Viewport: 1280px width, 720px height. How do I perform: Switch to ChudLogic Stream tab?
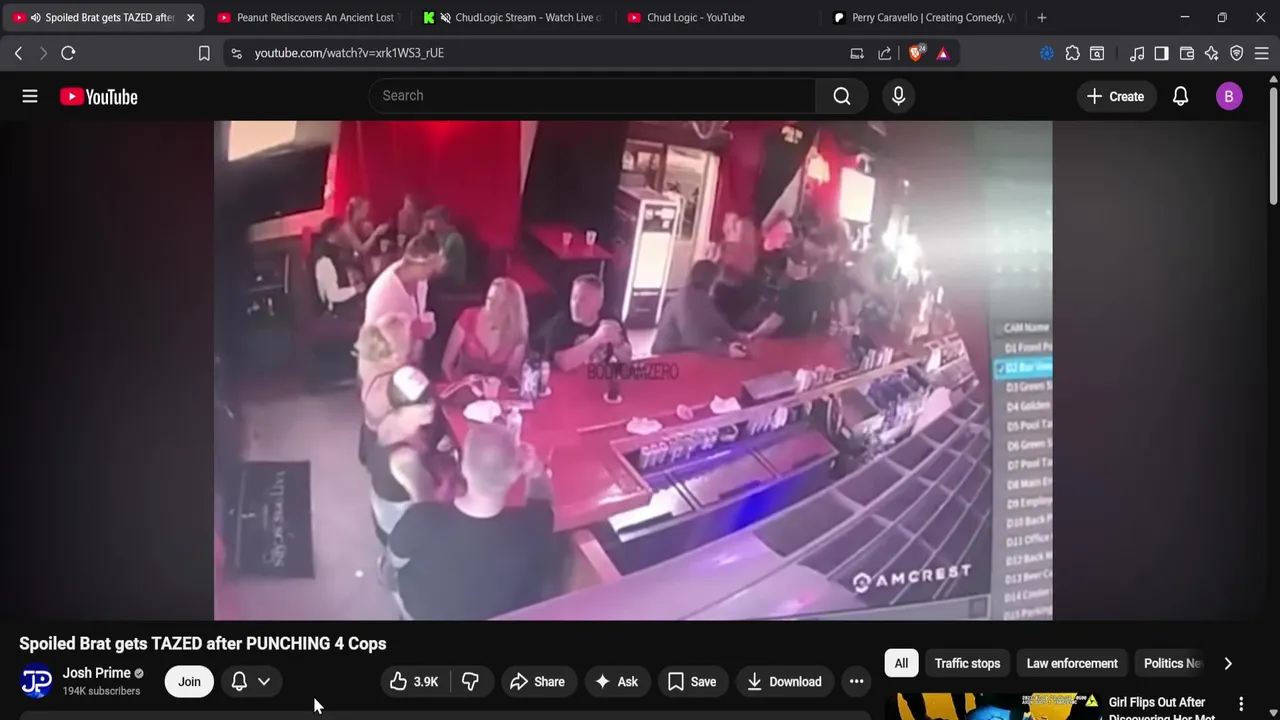512,17
